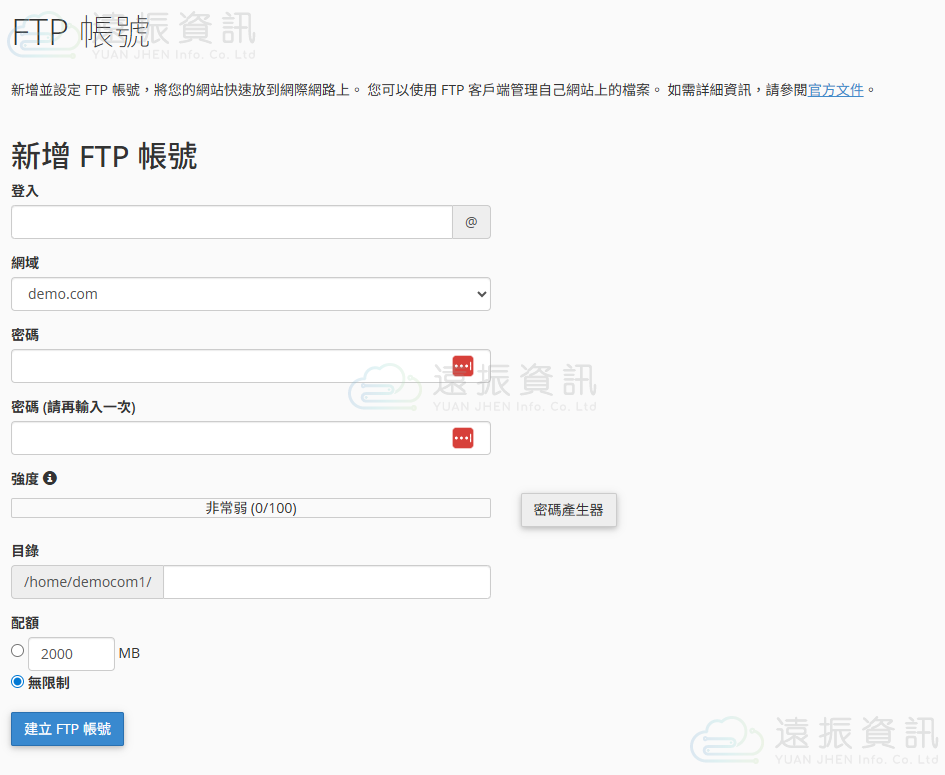Click the 建立 FTP 帳號 button

point(67,729)
